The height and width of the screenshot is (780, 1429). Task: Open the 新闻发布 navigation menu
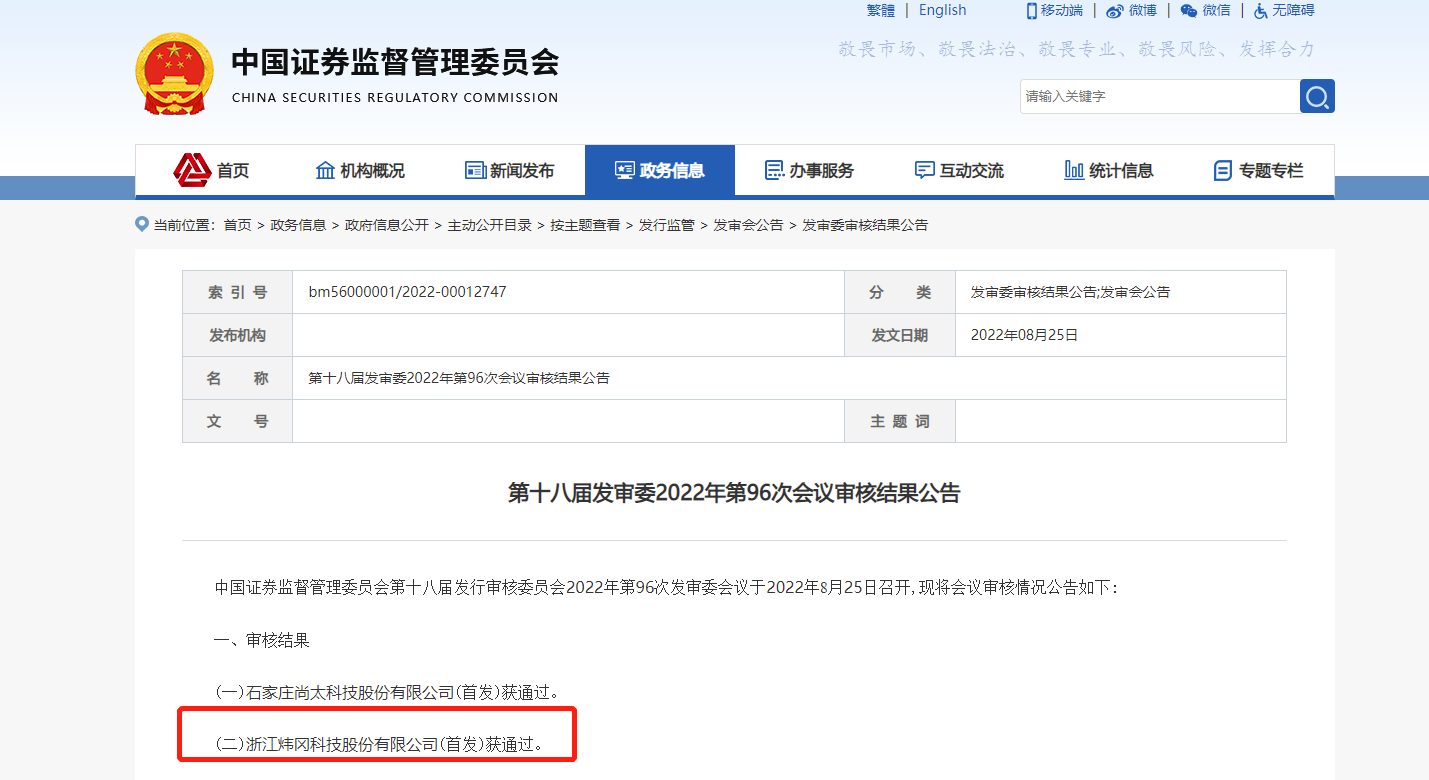click(522, 171)
